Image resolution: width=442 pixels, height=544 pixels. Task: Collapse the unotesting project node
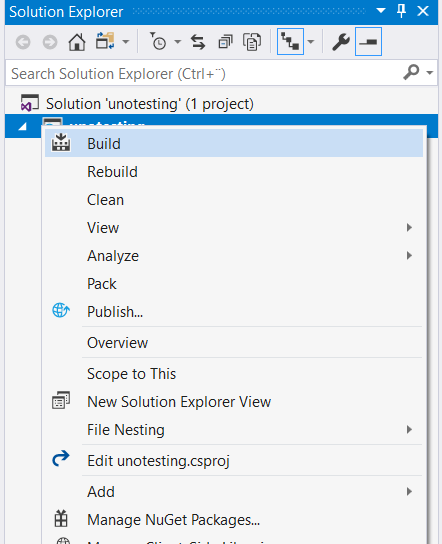click(23, 127)
